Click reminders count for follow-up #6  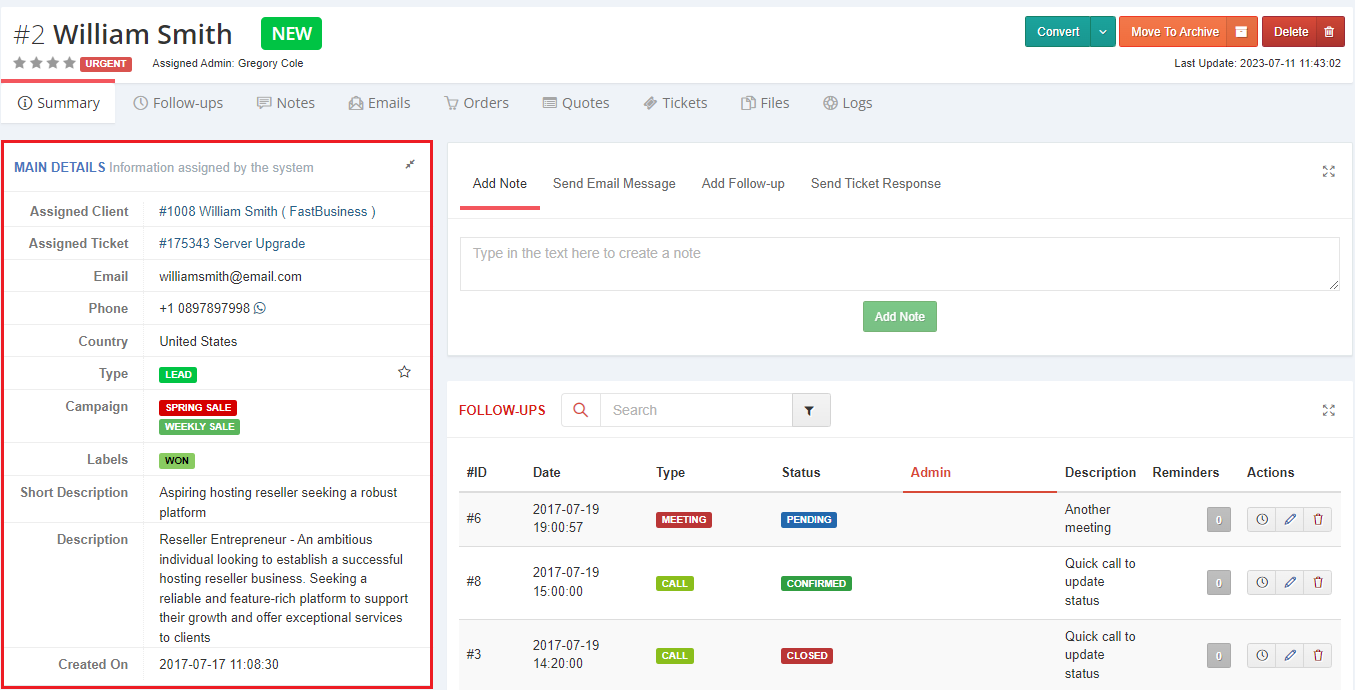pos(1218,520)
